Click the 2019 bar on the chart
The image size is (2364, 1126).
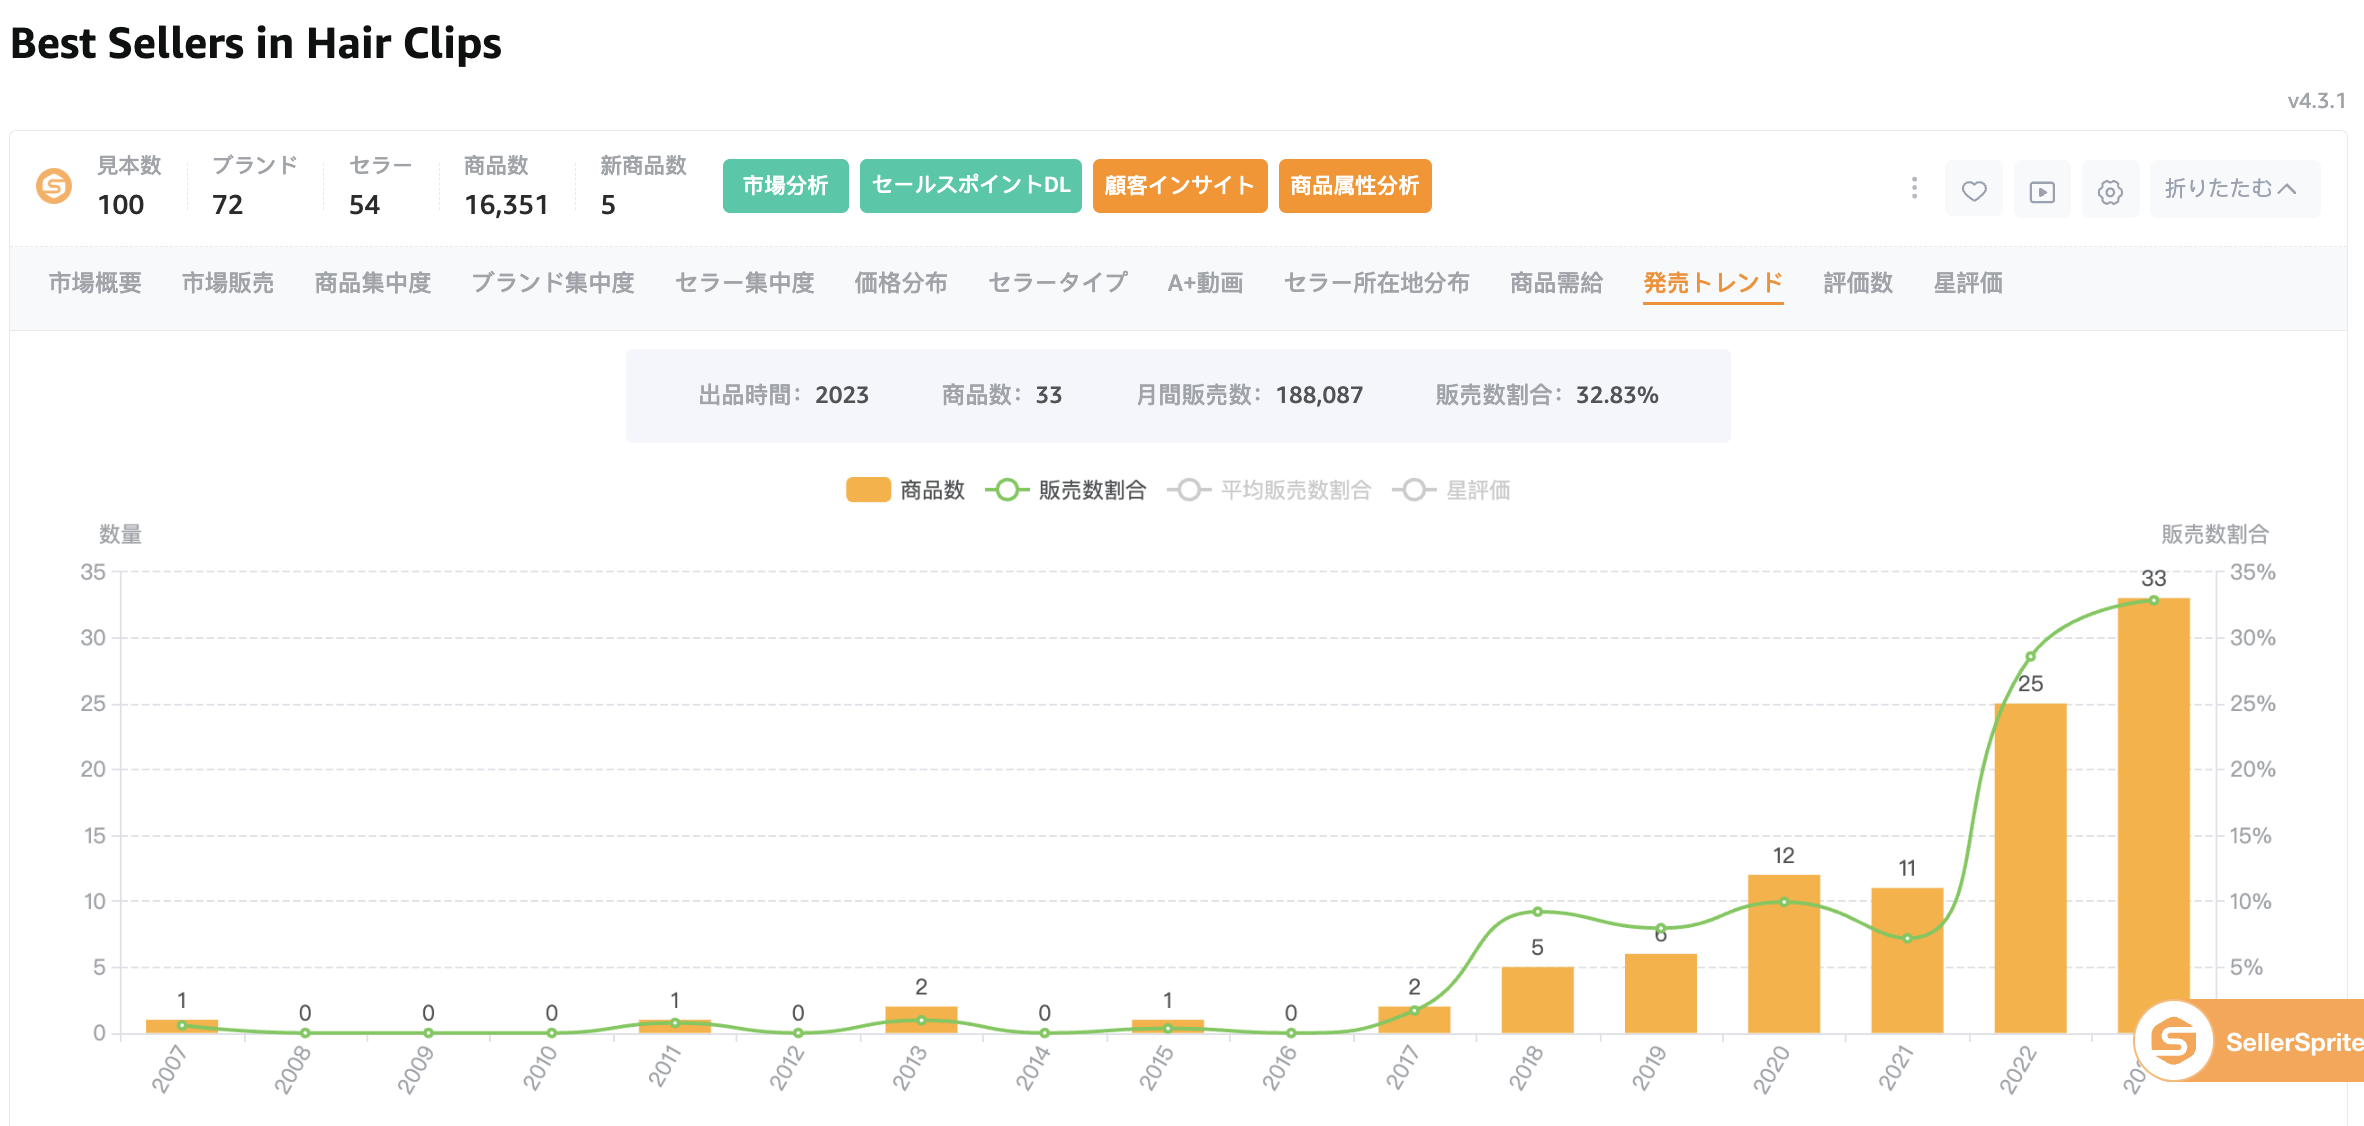pyautogui.click(x=1660, y=993)
